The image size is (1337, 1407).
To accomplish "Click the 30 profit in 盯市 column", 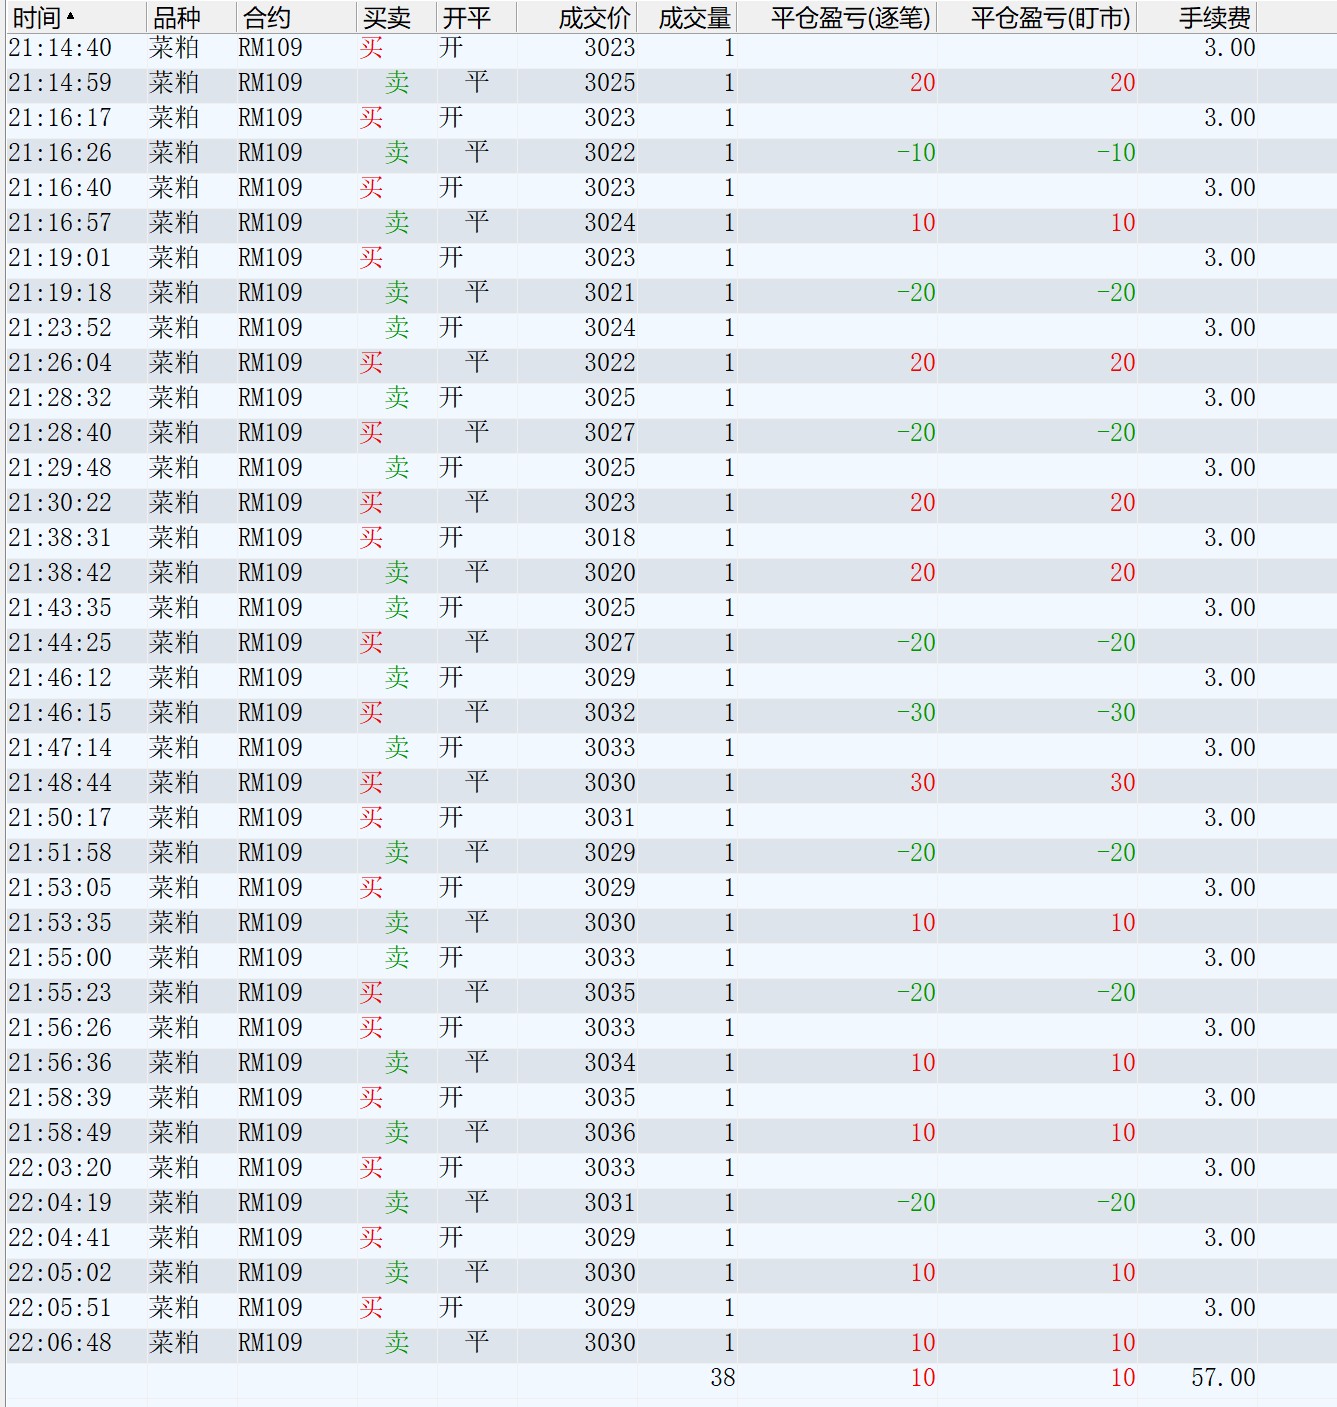I will 1123,783.
